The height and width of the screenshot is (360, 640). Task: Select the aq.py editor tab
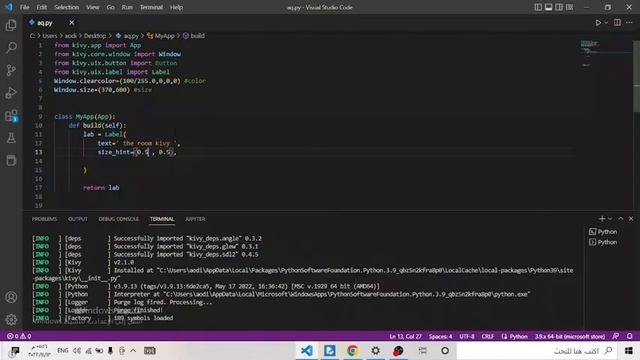tap(45, 23)
